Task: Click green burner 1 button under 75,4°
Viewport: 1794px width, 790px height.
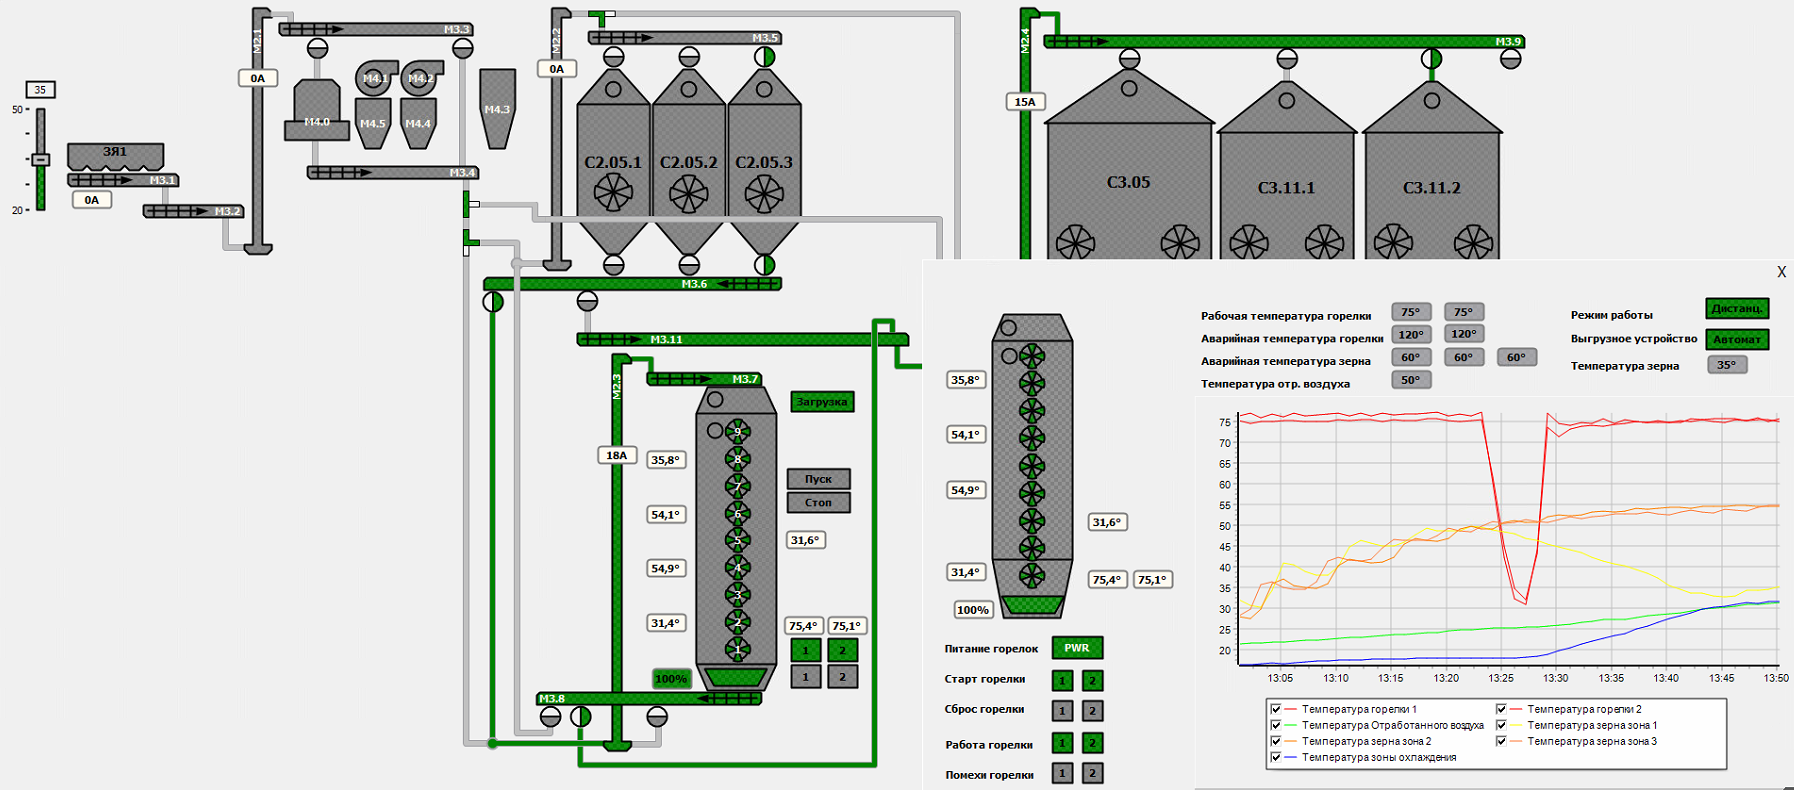Action: (806, 650)
